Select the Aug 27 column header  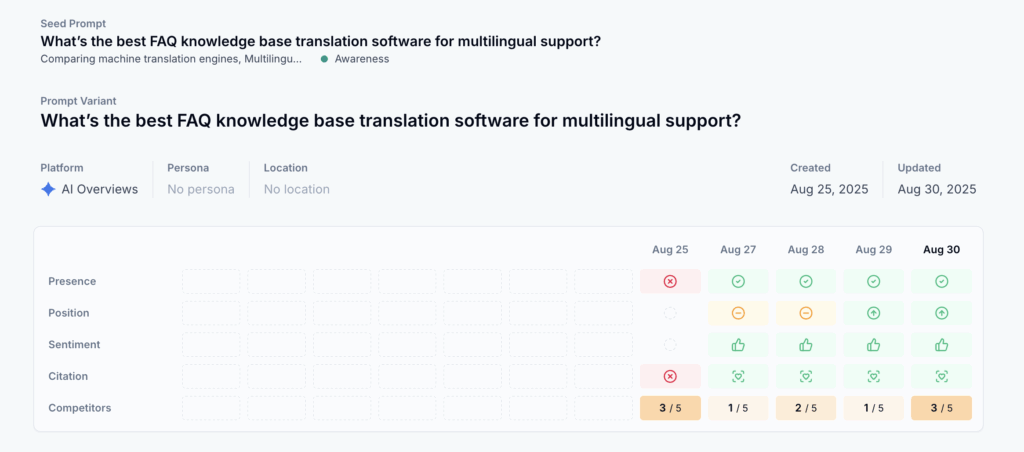(738, 250)
